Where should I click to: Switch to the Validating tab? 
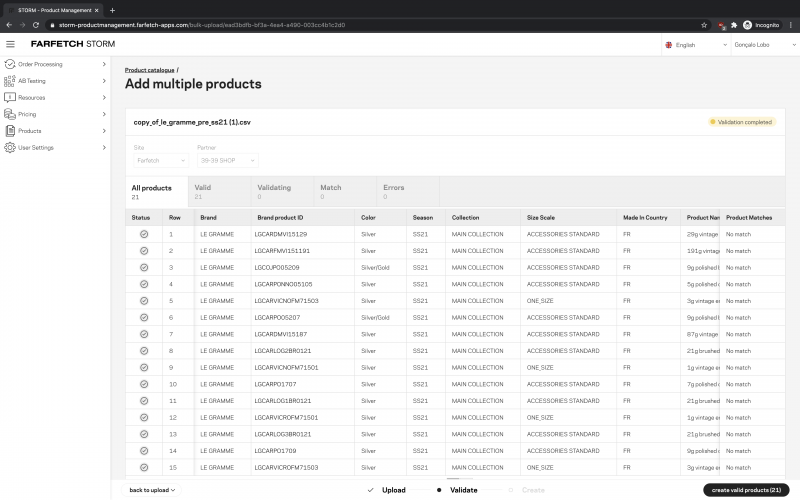pyautogui.click(x=282, y=192)
